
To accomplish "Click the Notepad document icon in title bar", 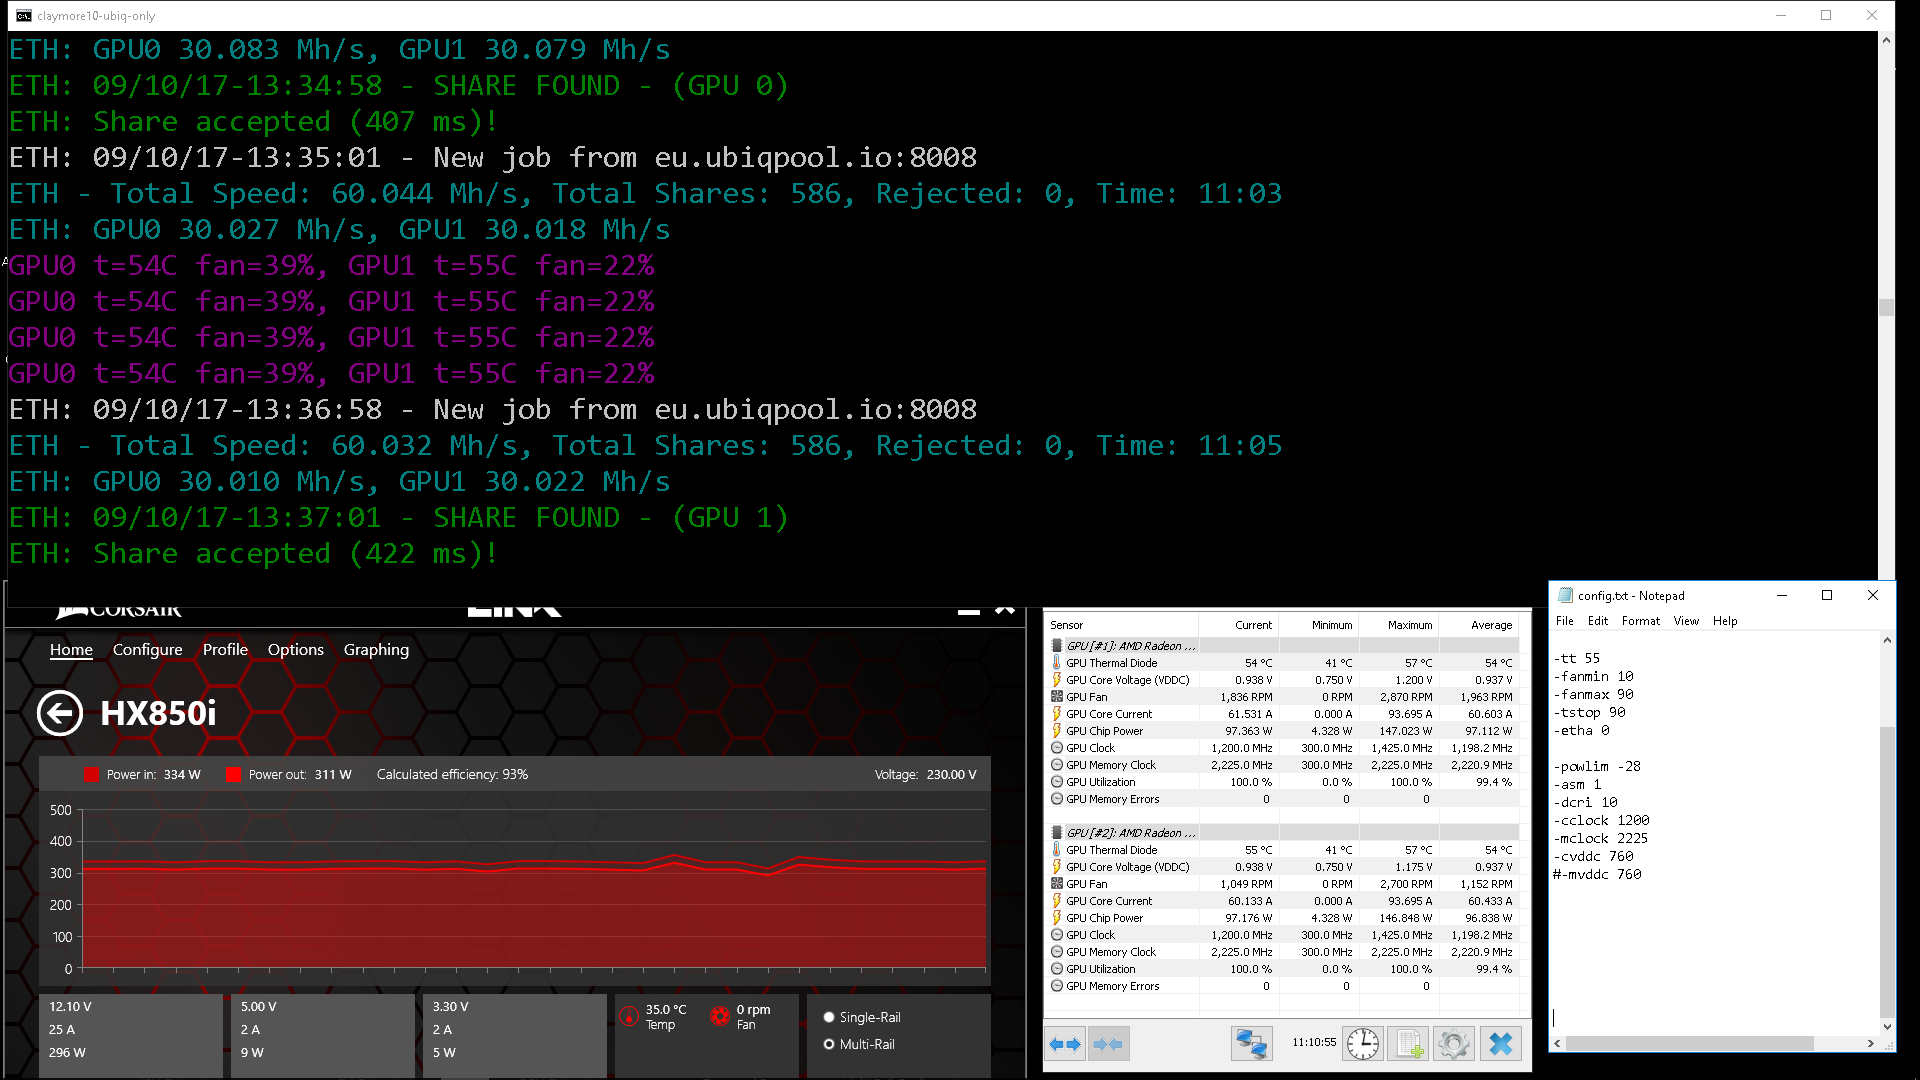I will click(x=1566, y=595).
